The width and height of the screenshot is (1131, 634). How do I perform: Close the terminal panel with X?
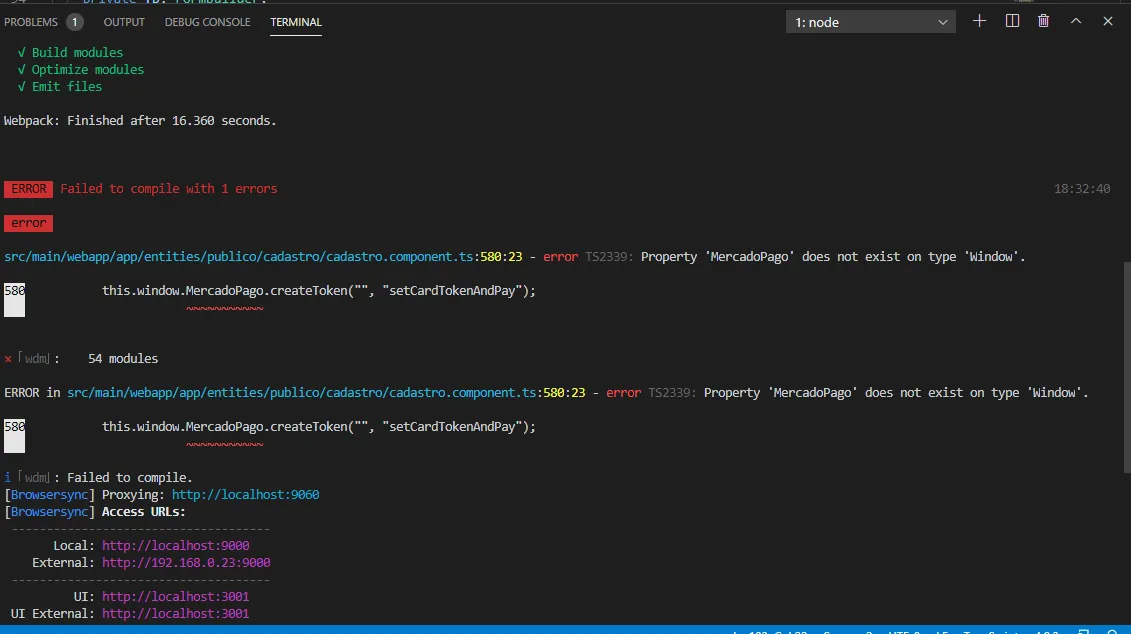(x=1108, y=21)
